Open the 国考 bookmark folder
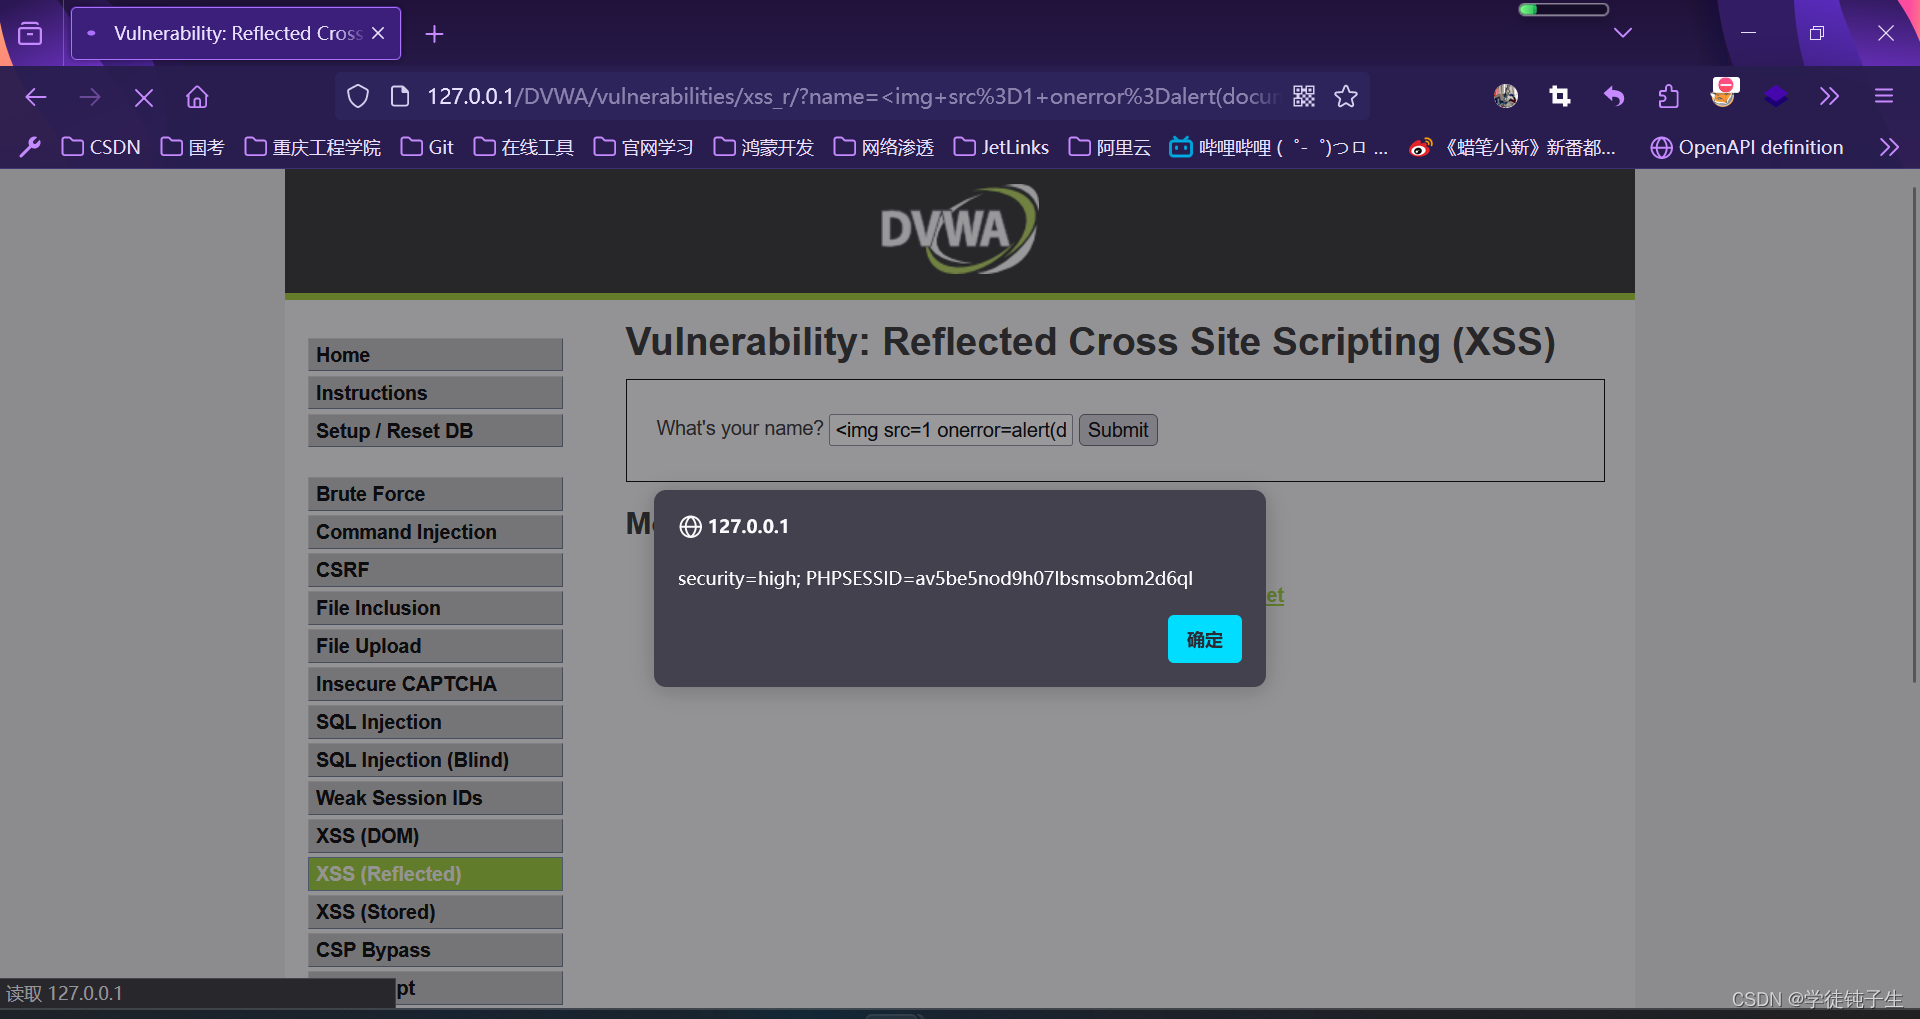This screenshot has width=1920, height=1019. 193,147
